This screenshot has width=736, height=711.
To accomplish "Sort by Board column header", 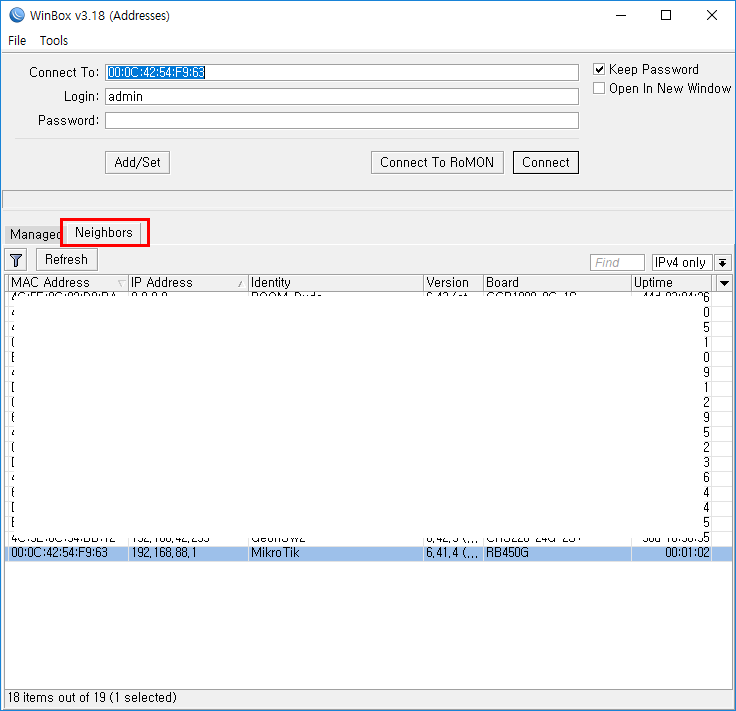I will tap(557, 283).
